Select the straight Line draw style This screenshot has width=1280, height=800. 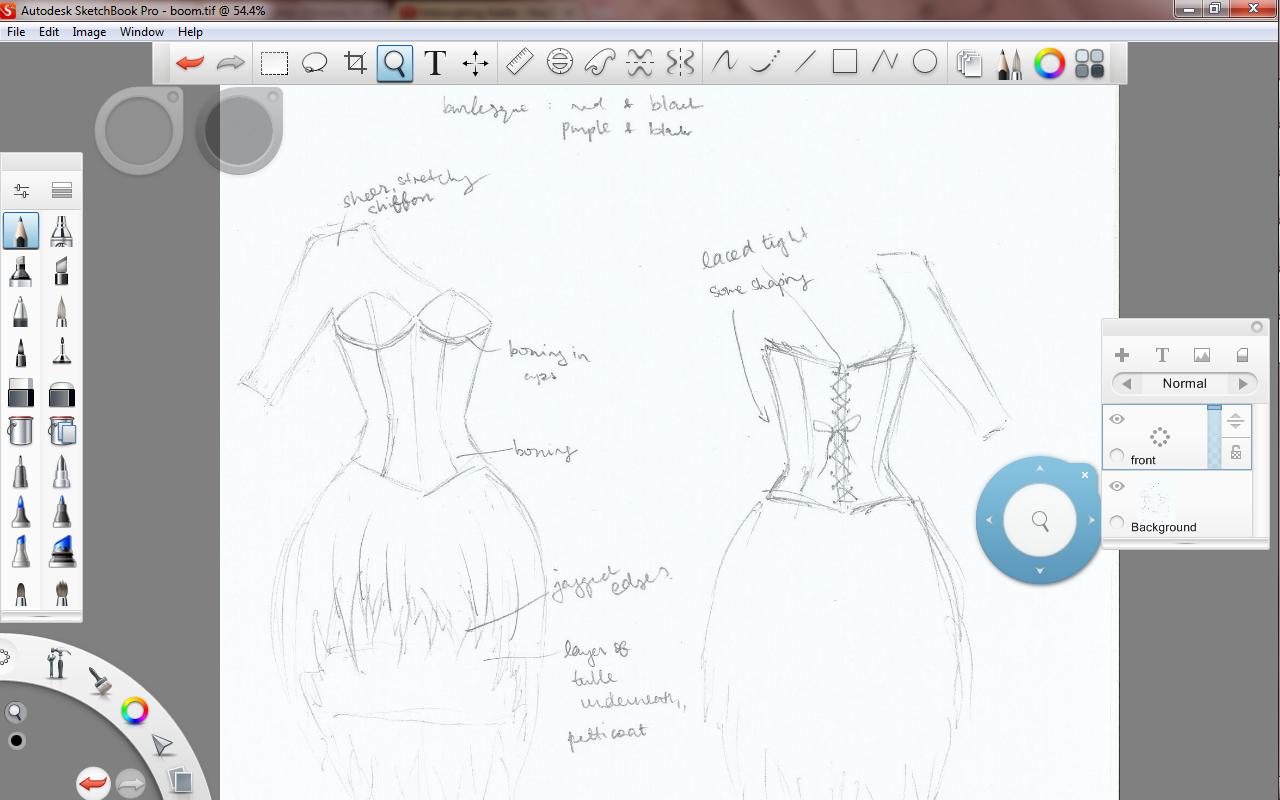pos(805,63)
